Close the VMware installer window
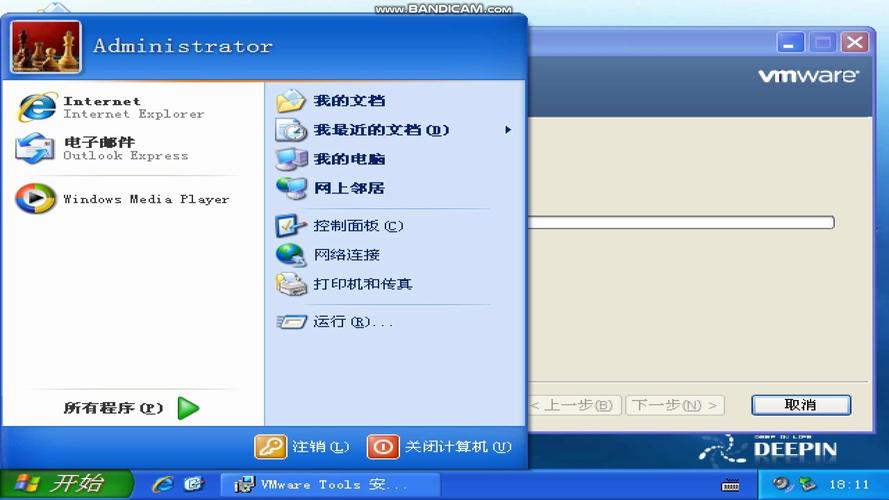Image resolution: width=889 pixels, height=500 pixels. (x=855, y=43)
